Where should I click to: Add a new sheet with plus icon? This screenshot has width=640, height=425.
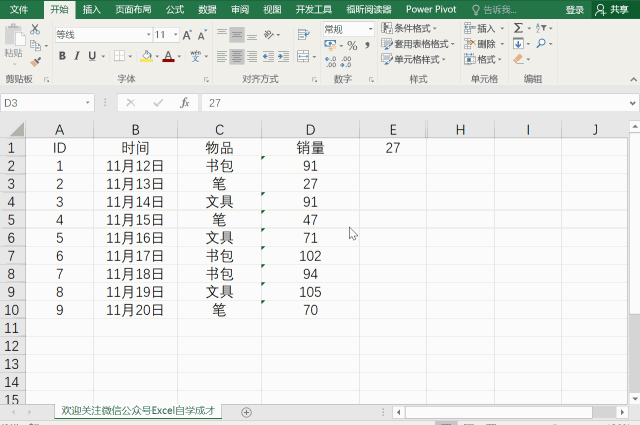246,412
